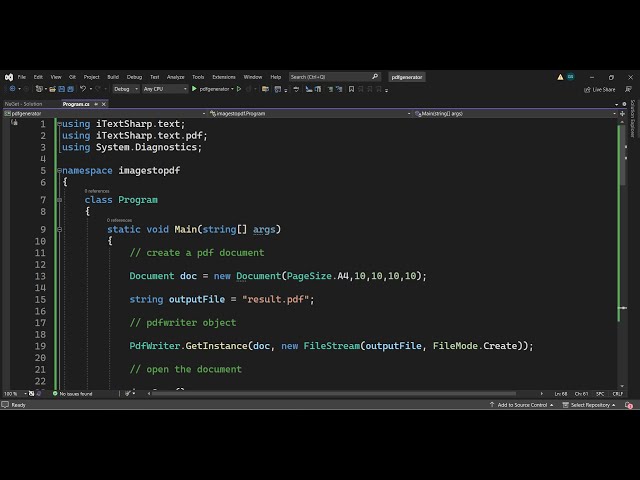Open the notifications bell in the status bar
Image resolution: width=640 pixels, height=480 pixels.
click(630, 405)
